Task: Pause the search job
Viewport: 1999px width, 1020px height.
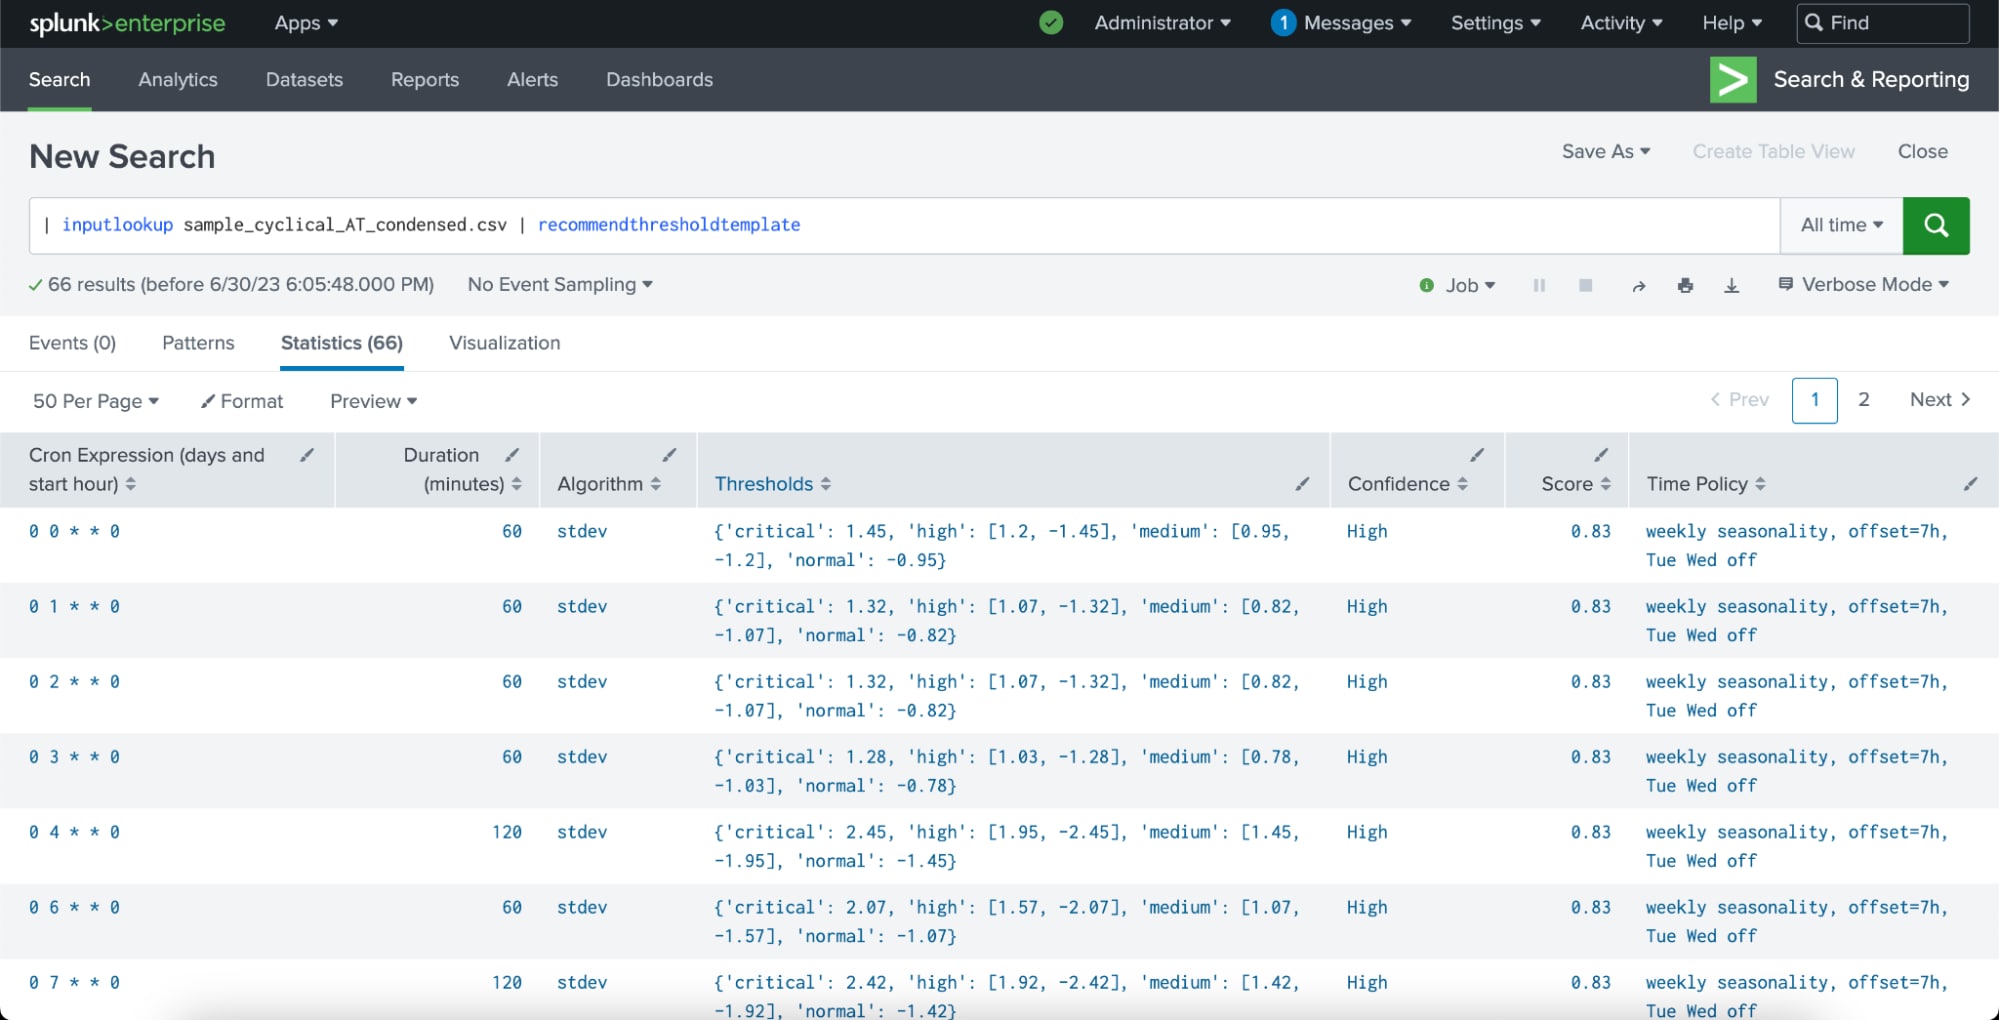Action: pyautogui.click(x=1539, y=285)
